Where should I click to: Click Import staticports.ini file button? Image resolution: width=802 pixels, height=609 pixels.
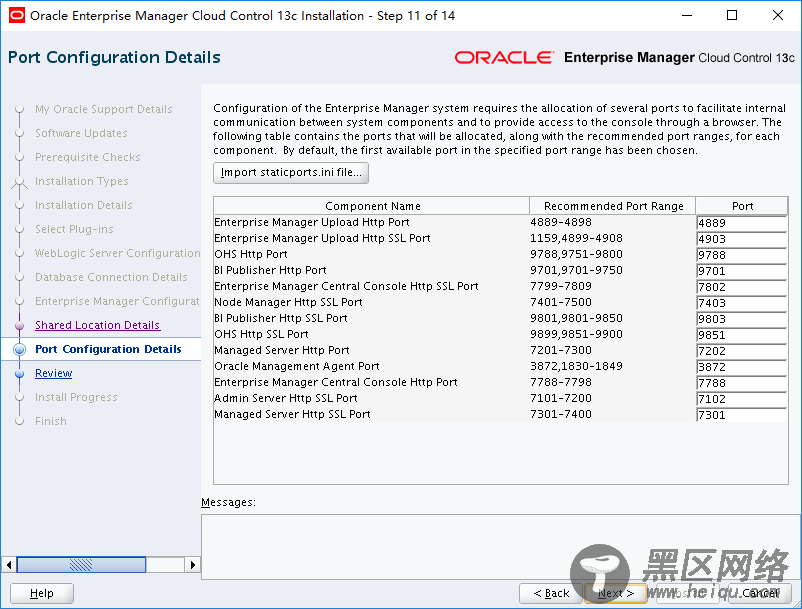point(291,173)
